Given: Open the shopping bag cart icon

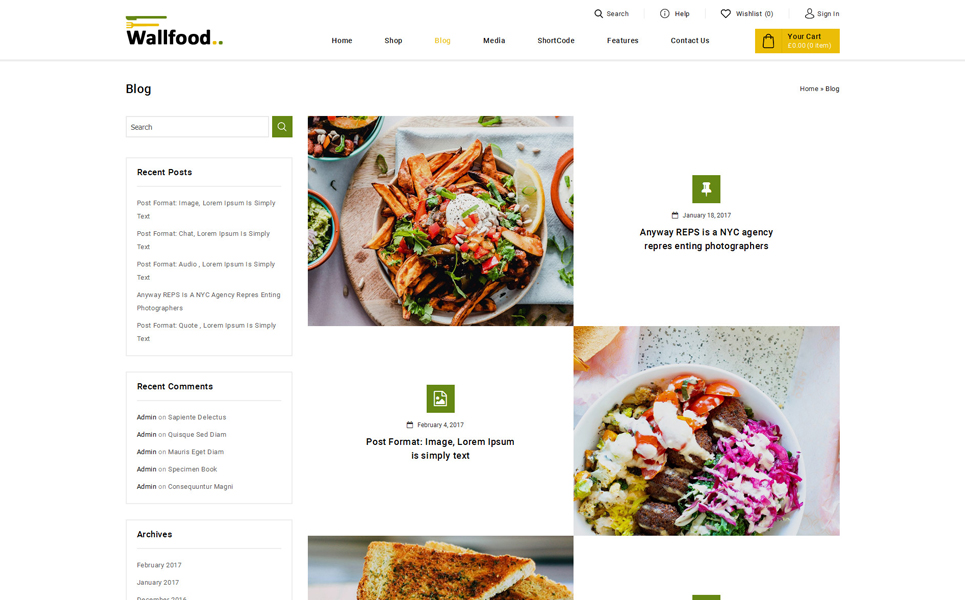Looking at the screenshot, I should point(768,41).
